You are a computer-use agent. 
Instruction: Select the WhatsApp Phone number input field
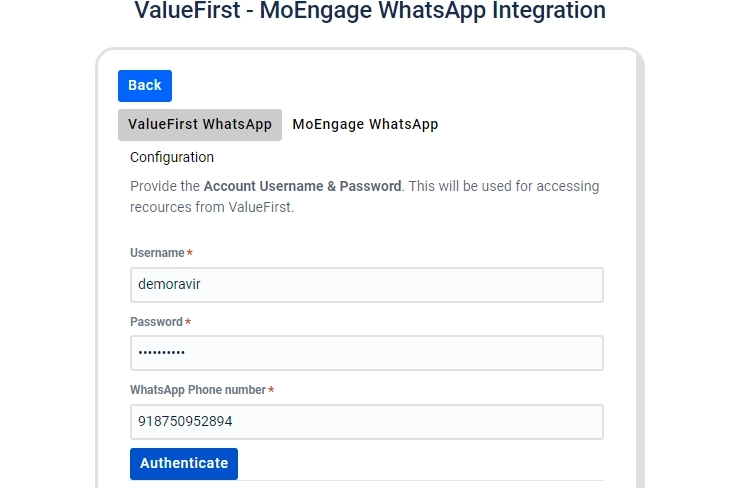[x=366, y=422]
